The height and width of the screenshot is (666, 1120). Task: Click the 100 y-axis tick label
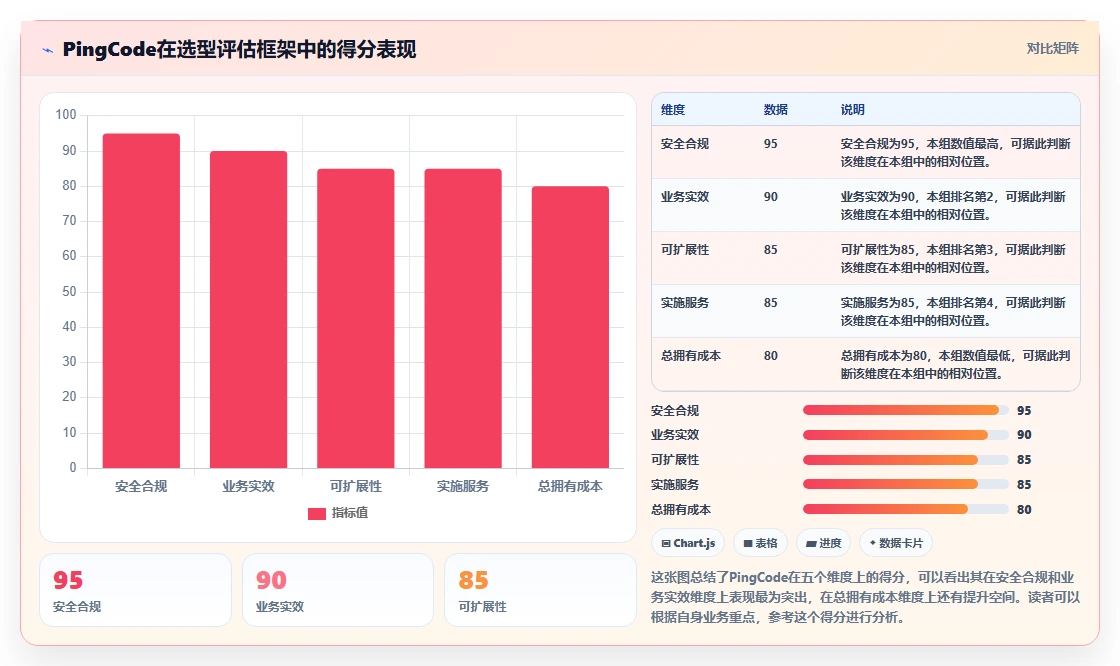(x=66, y=114)
